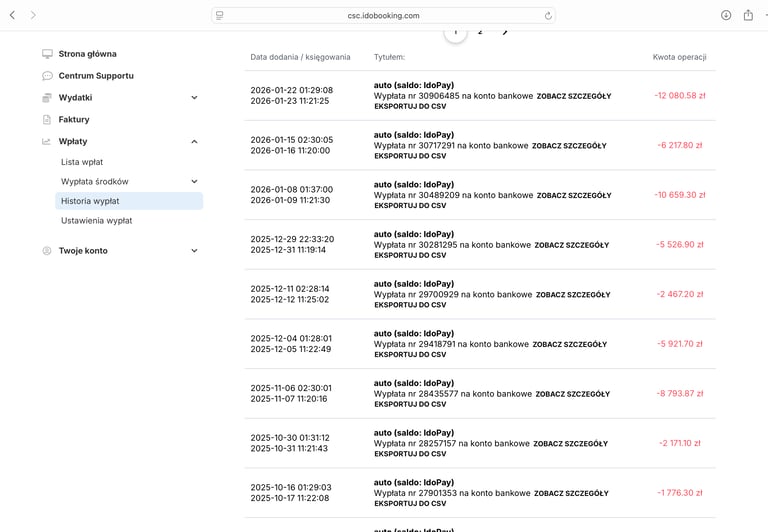The height and width of the screenshot is (532, 768).
Task: Open Centrum Supportu in the sidebar
Action: pos(96,75)
